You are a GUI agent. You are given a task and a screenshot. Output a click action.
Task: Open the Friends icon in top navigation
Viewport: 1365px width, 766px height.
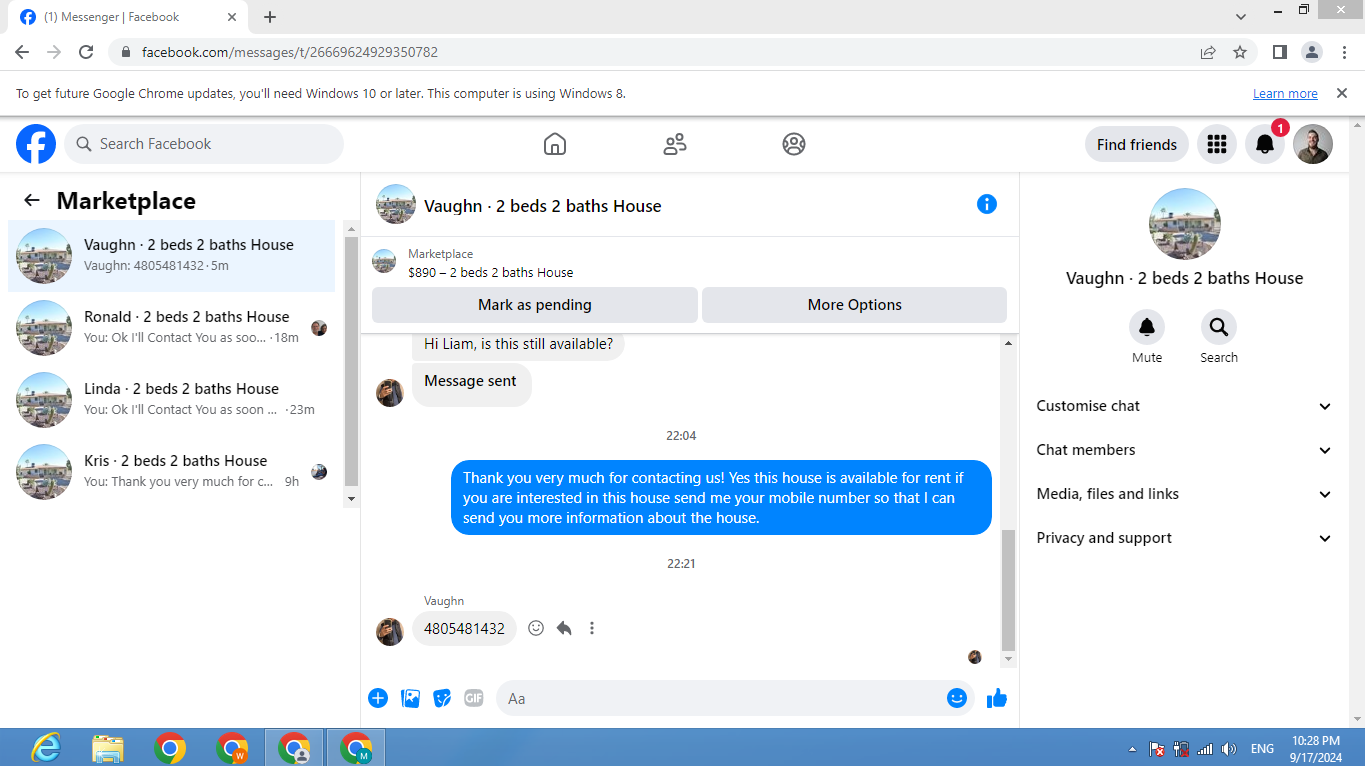click(675, 144)
